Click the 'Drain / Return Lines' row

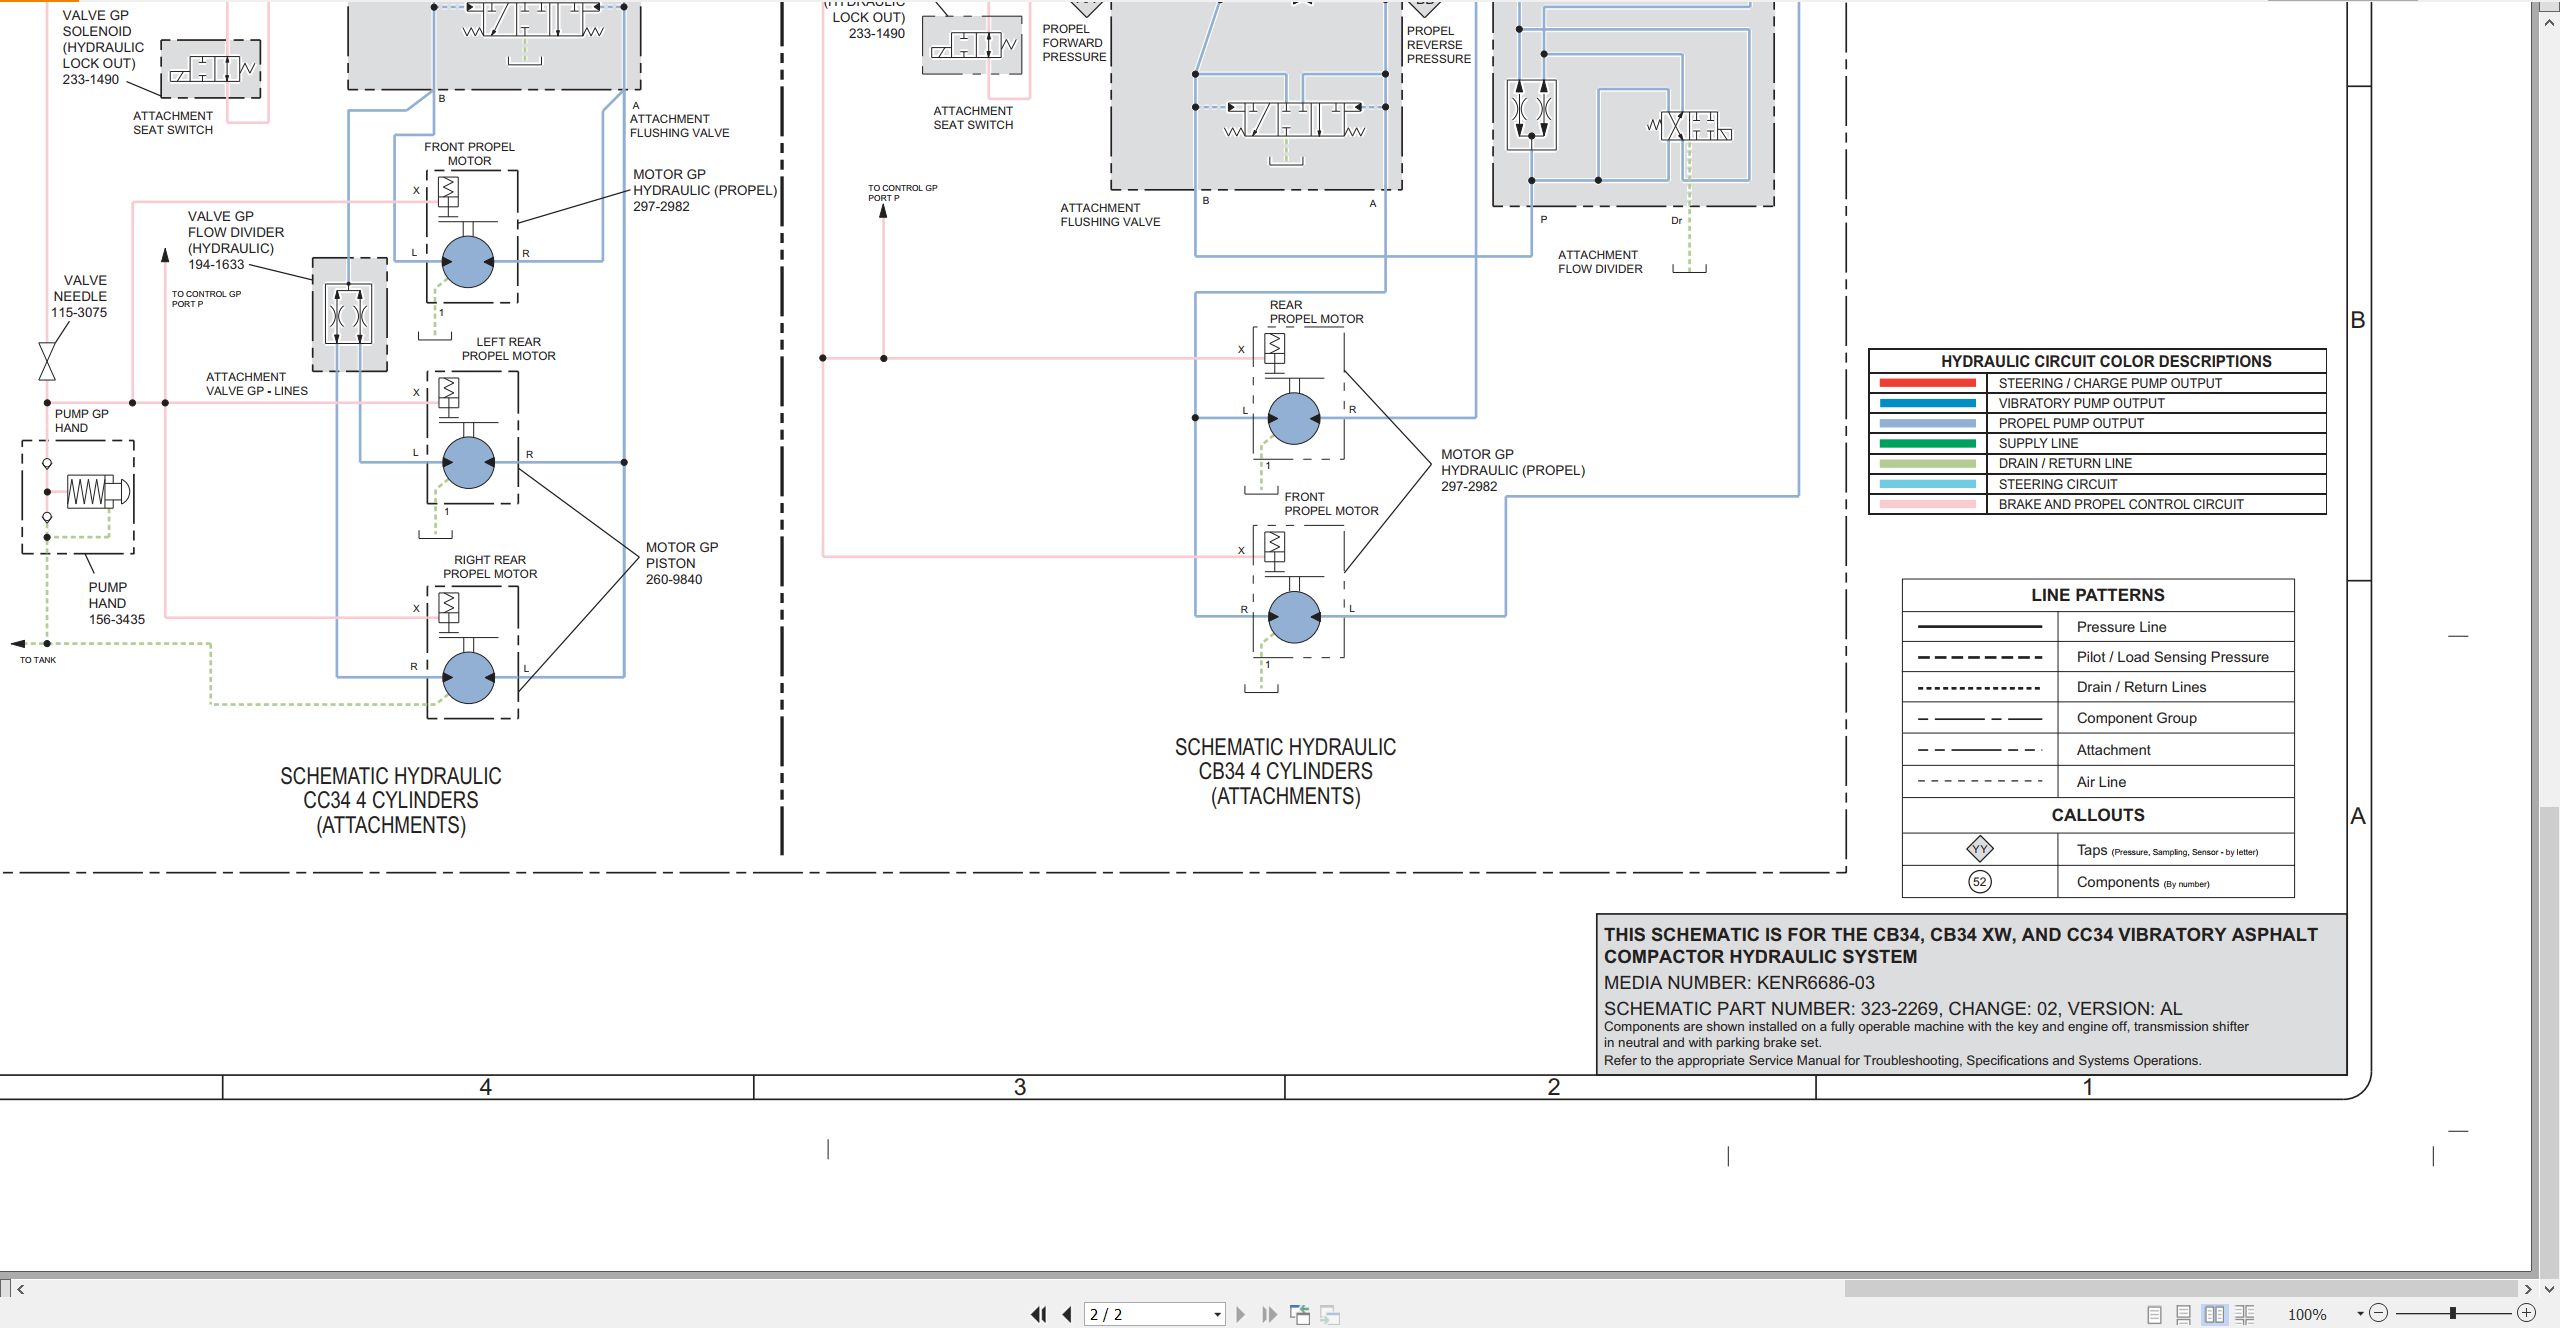click(x=2097, y=687)
